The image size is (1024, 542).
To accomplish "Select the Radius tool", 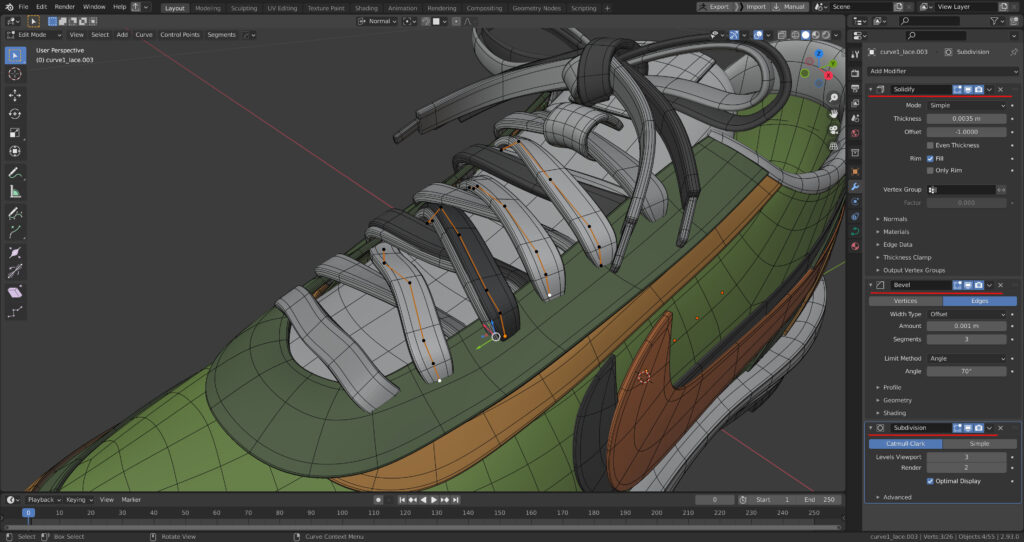I will pos(15,253).
